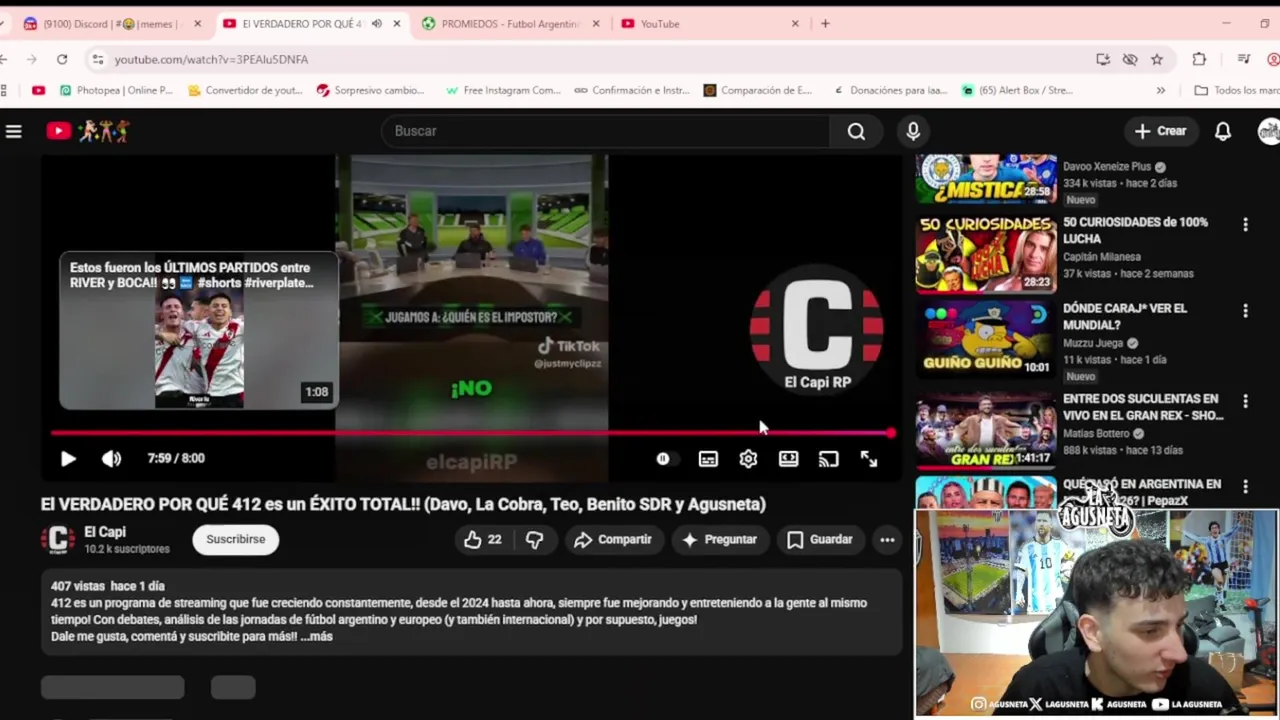Open the notifications bell
The height and width of the screenshot is (720, 1280).
click(x=1222, y=131)
